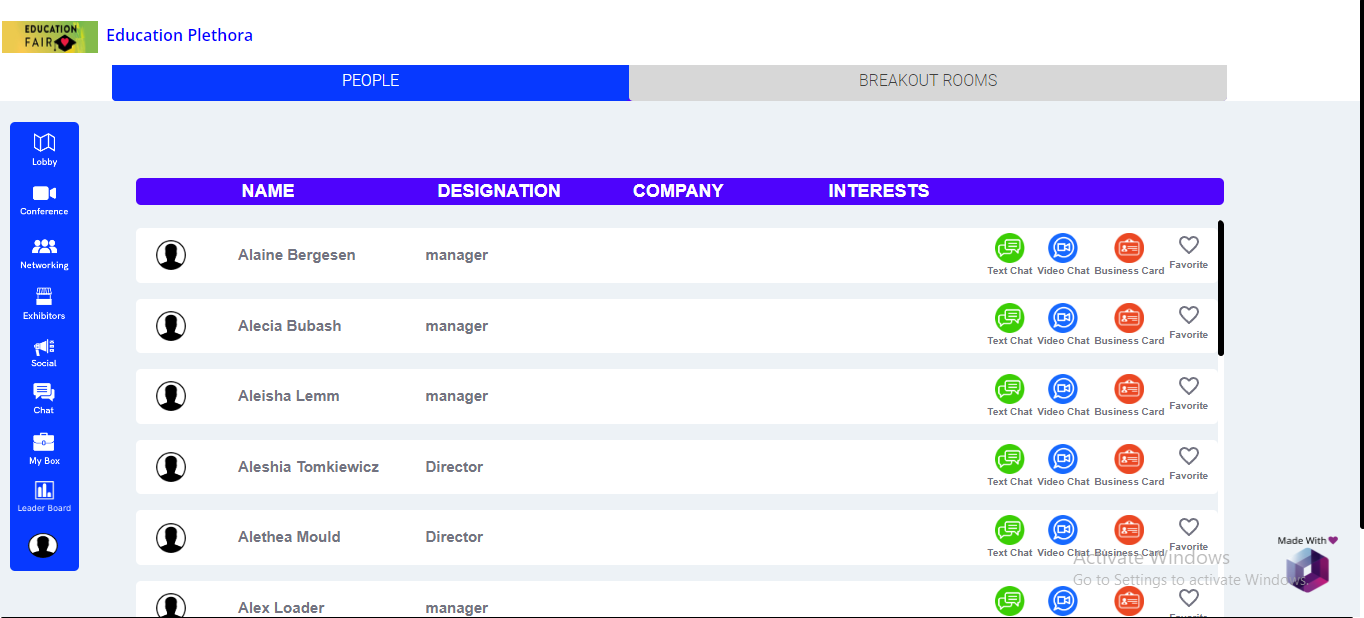The image size is (1364, 618).
Task: Open the Chat sidebar icon
Action: pyautogui.click(x=44, y=393)
